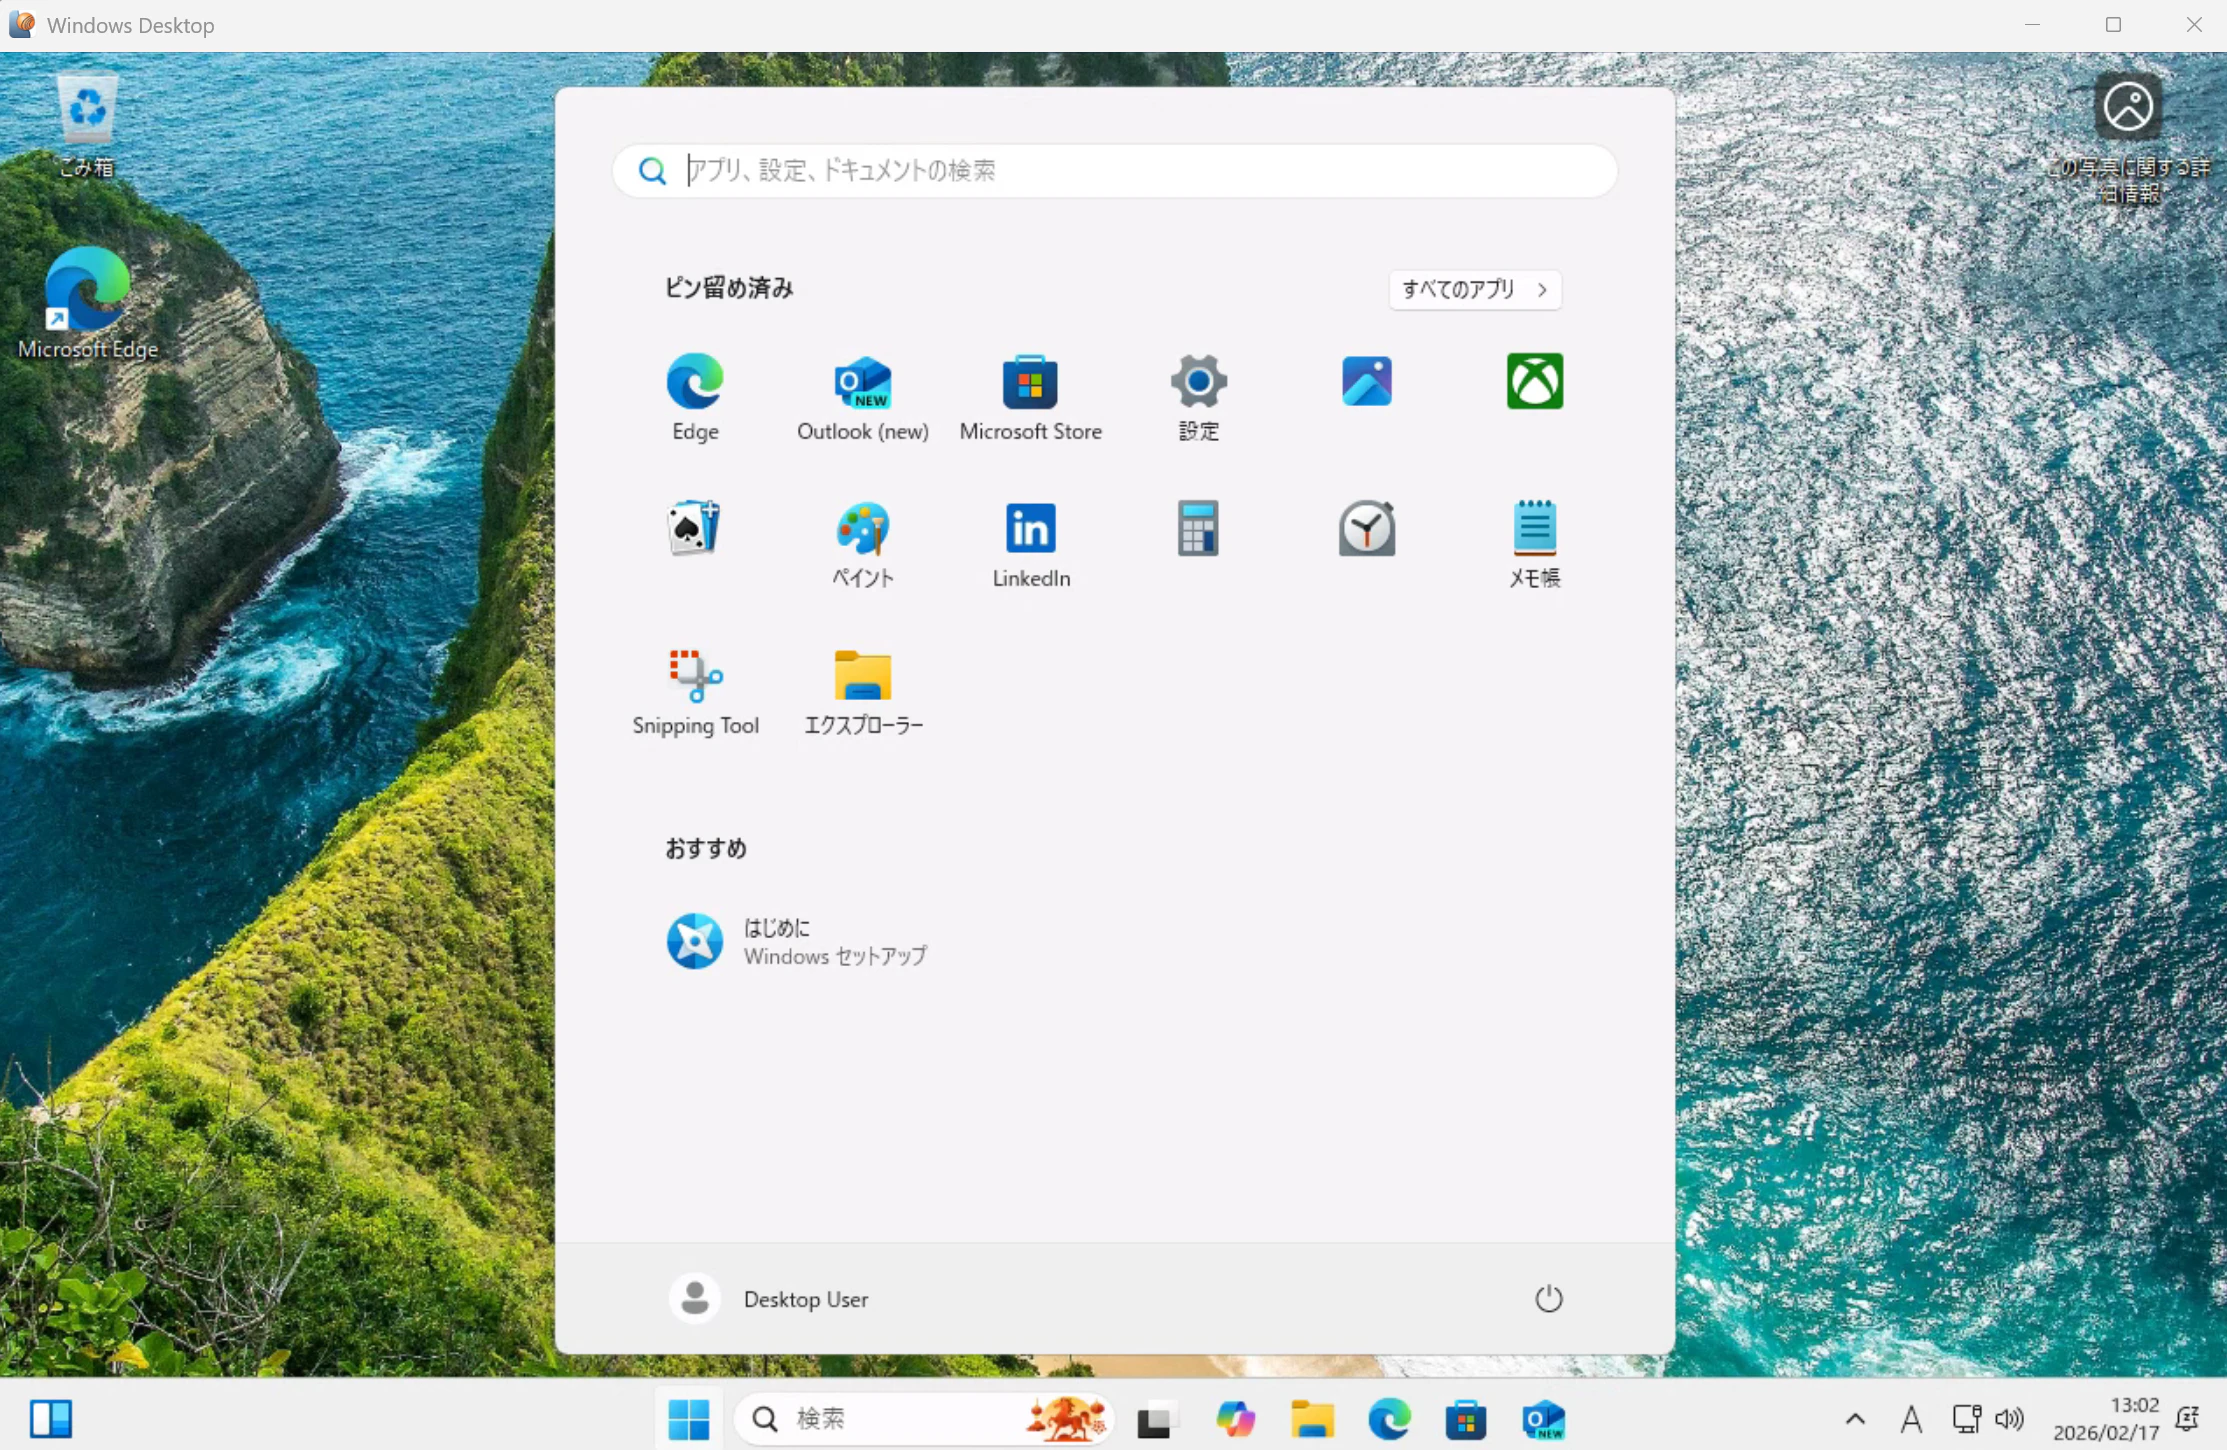2227x1450 pixels.
Task: Show hidden tray icons chevron
Action: coord(1855,1418)
